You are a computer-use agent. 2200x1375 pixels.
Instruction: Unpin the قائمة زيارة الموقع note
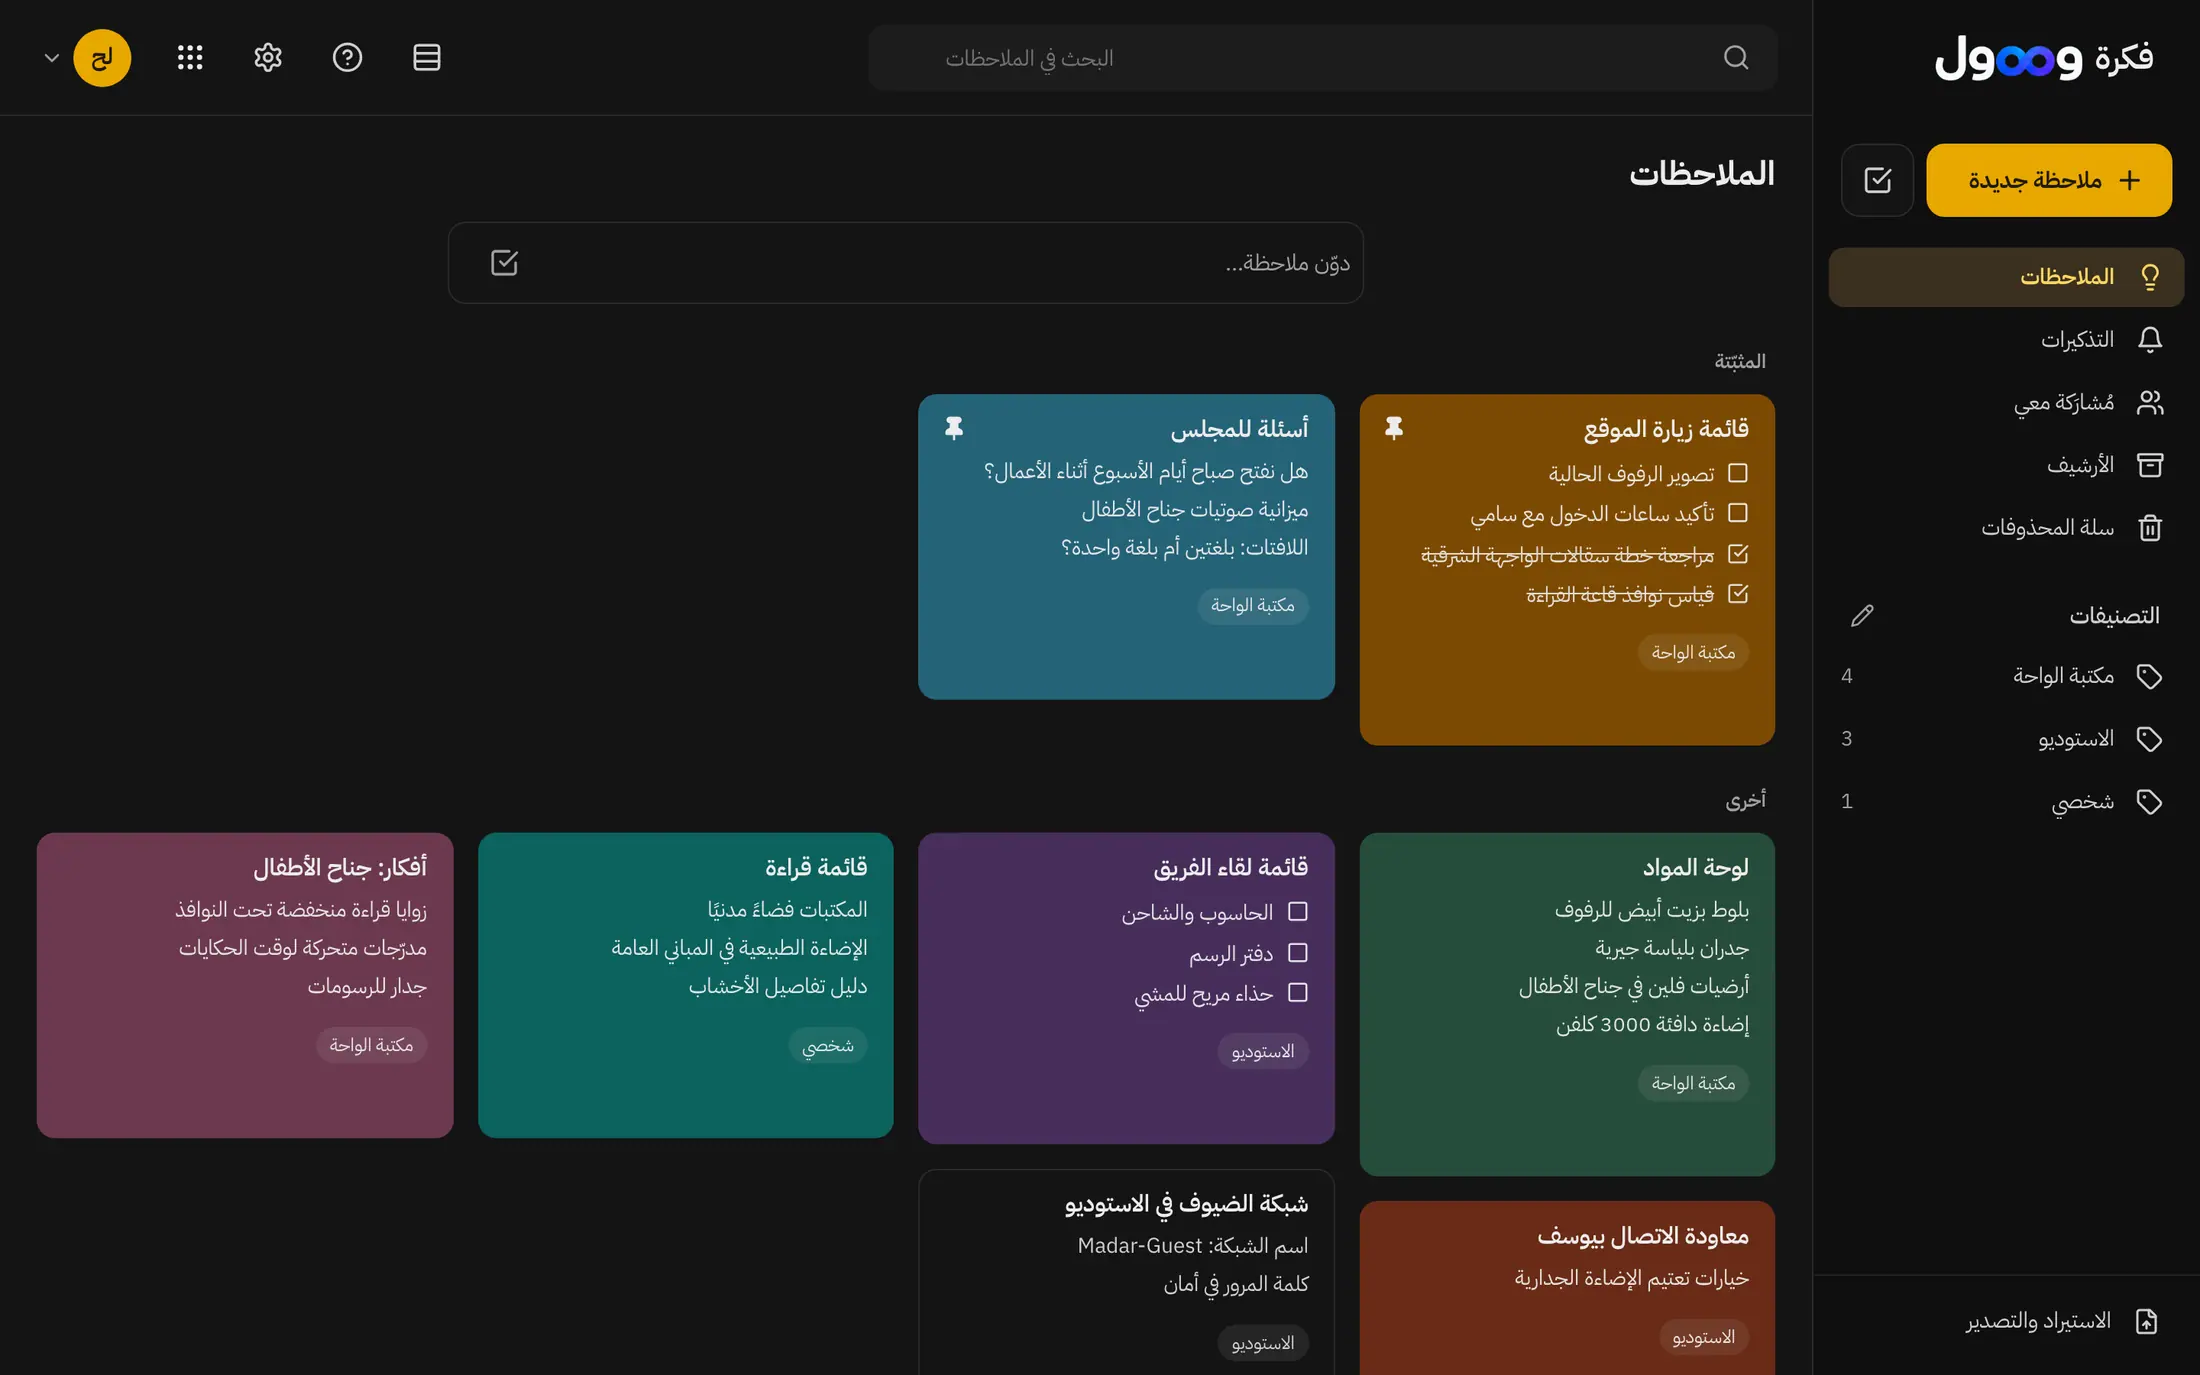[x=1394, y=428]
